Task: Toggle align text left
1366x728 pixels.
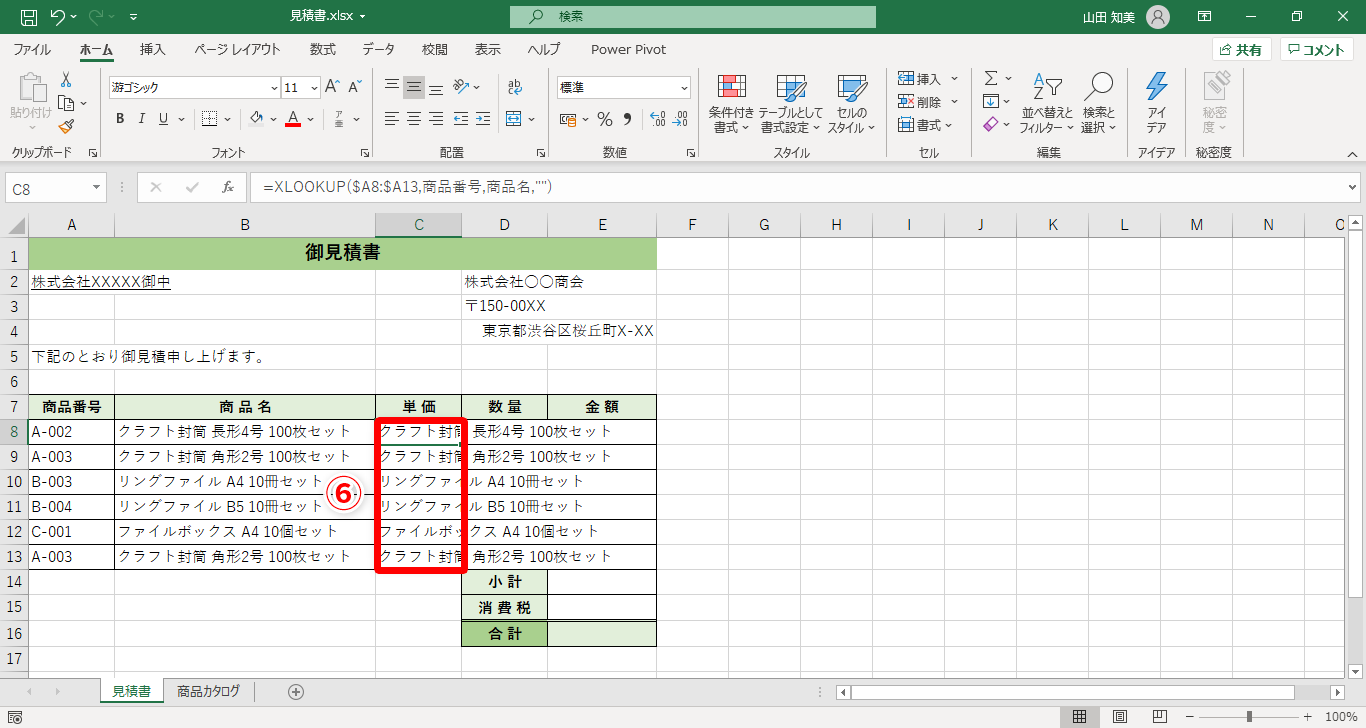Action: (392, 119)
